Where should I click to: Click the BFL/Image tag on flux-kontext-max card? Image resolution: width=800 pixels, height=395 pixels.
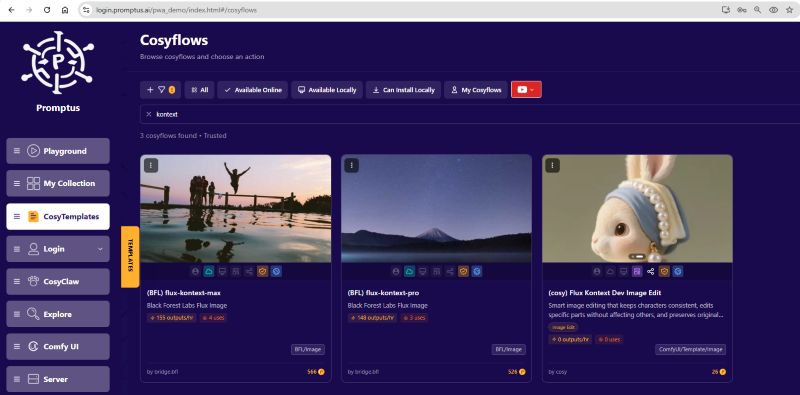tap(308, 350)
